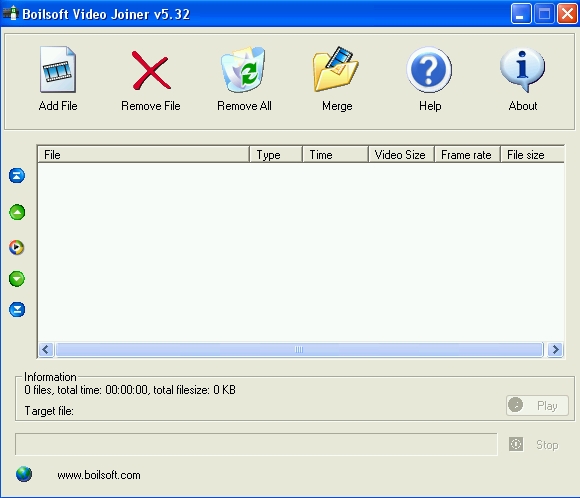Open Help via the question mark icon

429,70
